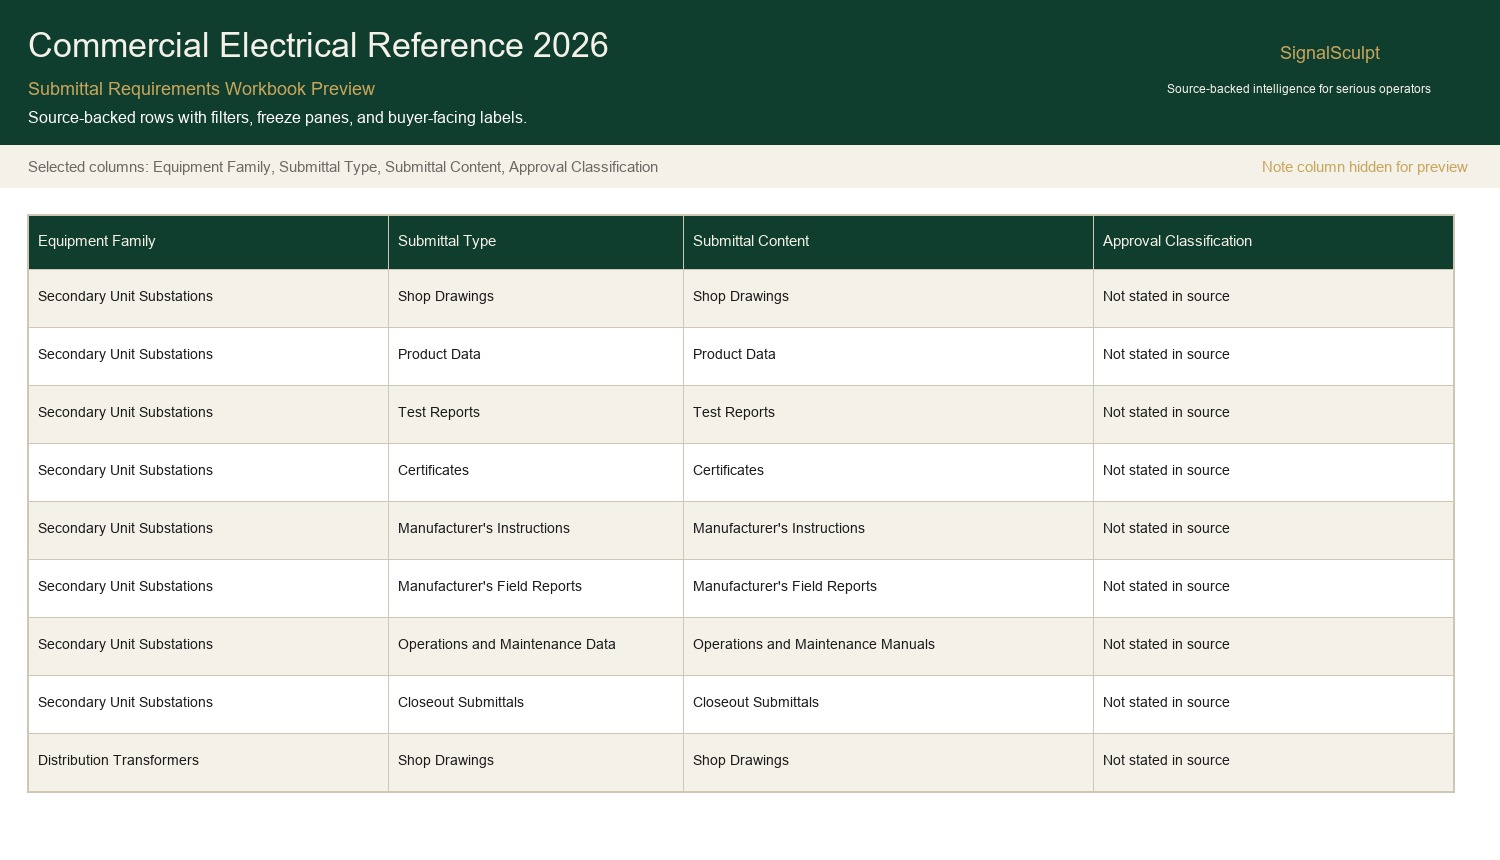Click the Approval Classification column header
Screen dimensions: 1500x860
click(1273, 242)
